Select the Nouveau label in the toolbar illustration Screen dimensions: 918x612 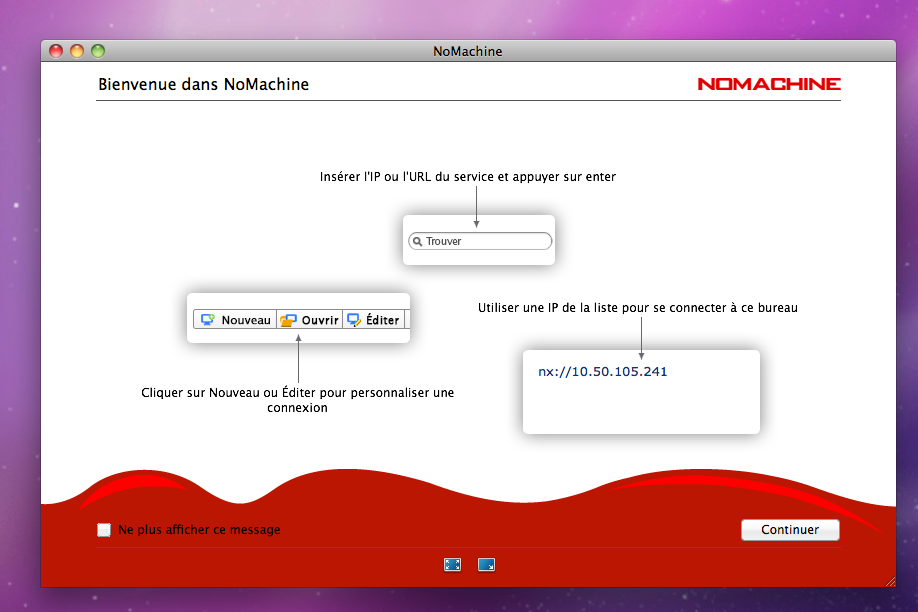pyautogui.click(x=246, y=320)
